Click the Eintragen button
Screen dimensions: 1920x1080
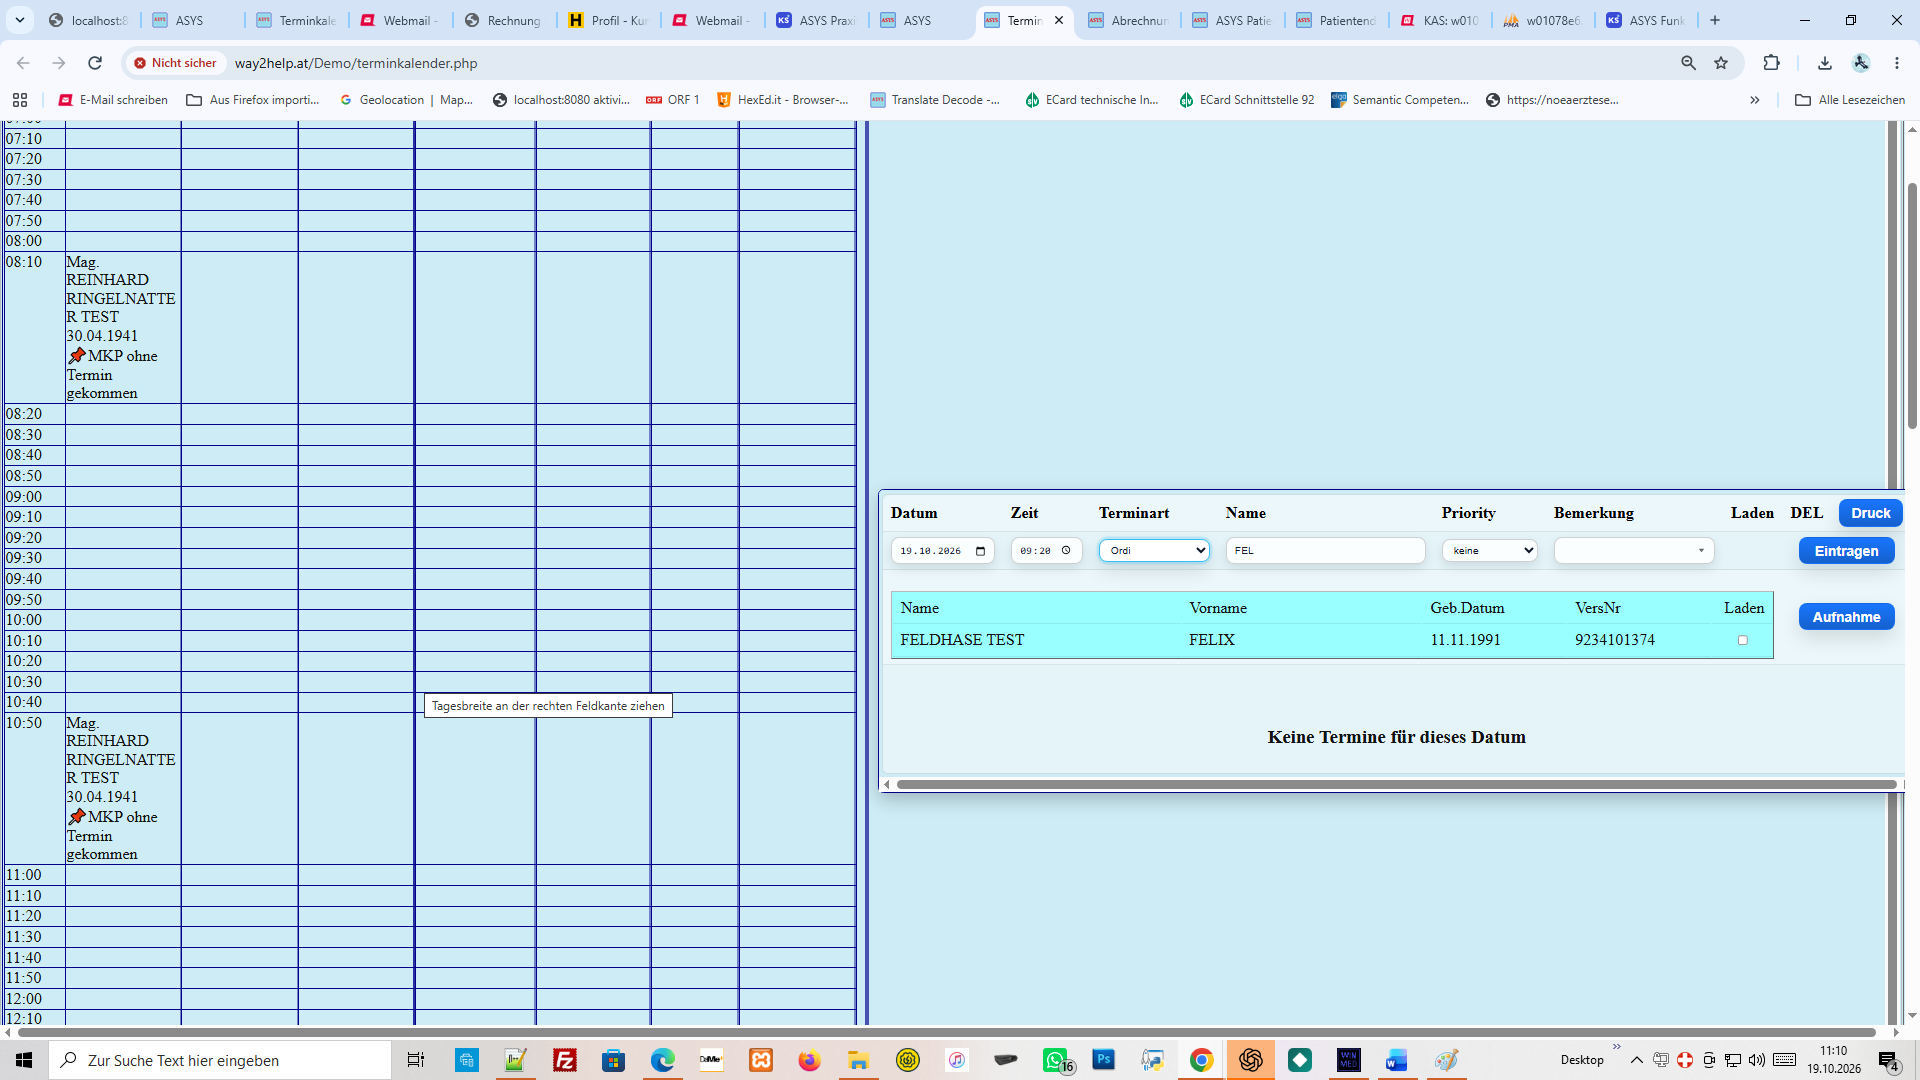[x=1846, y=551]
